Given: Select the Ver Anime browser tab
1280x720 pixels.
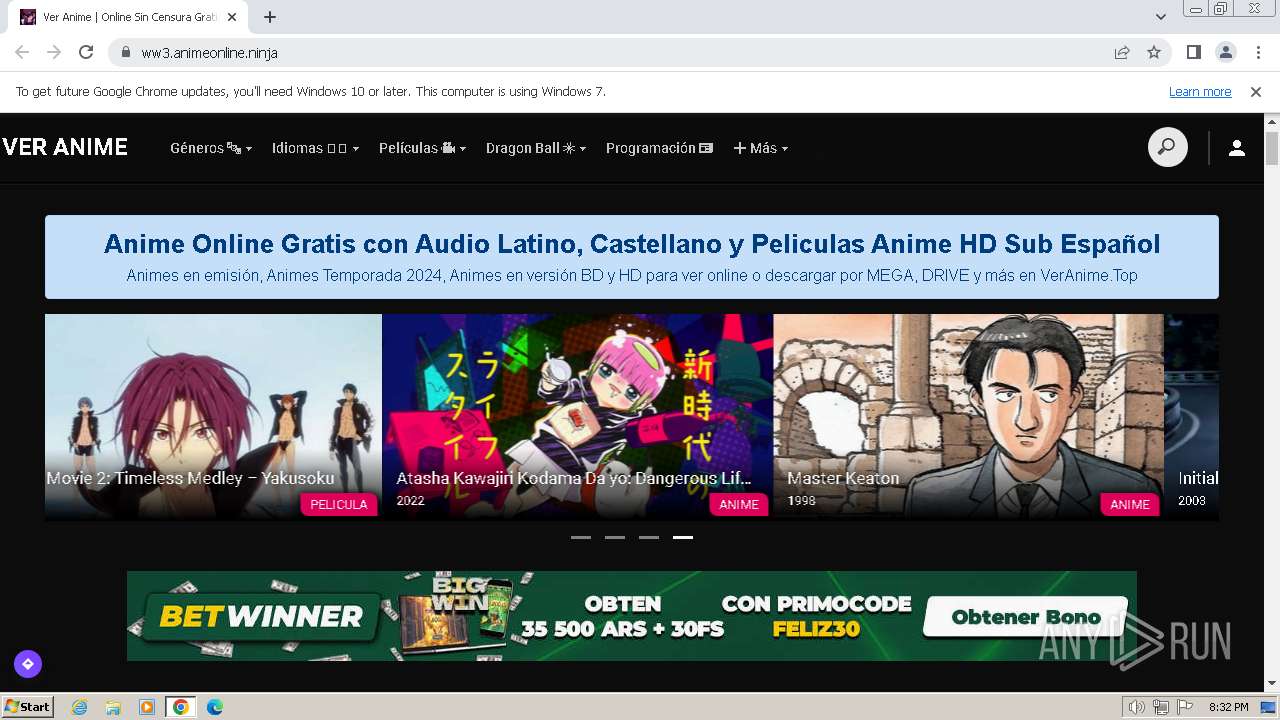Looking at the screenshot, I should [x=130, y=17].
